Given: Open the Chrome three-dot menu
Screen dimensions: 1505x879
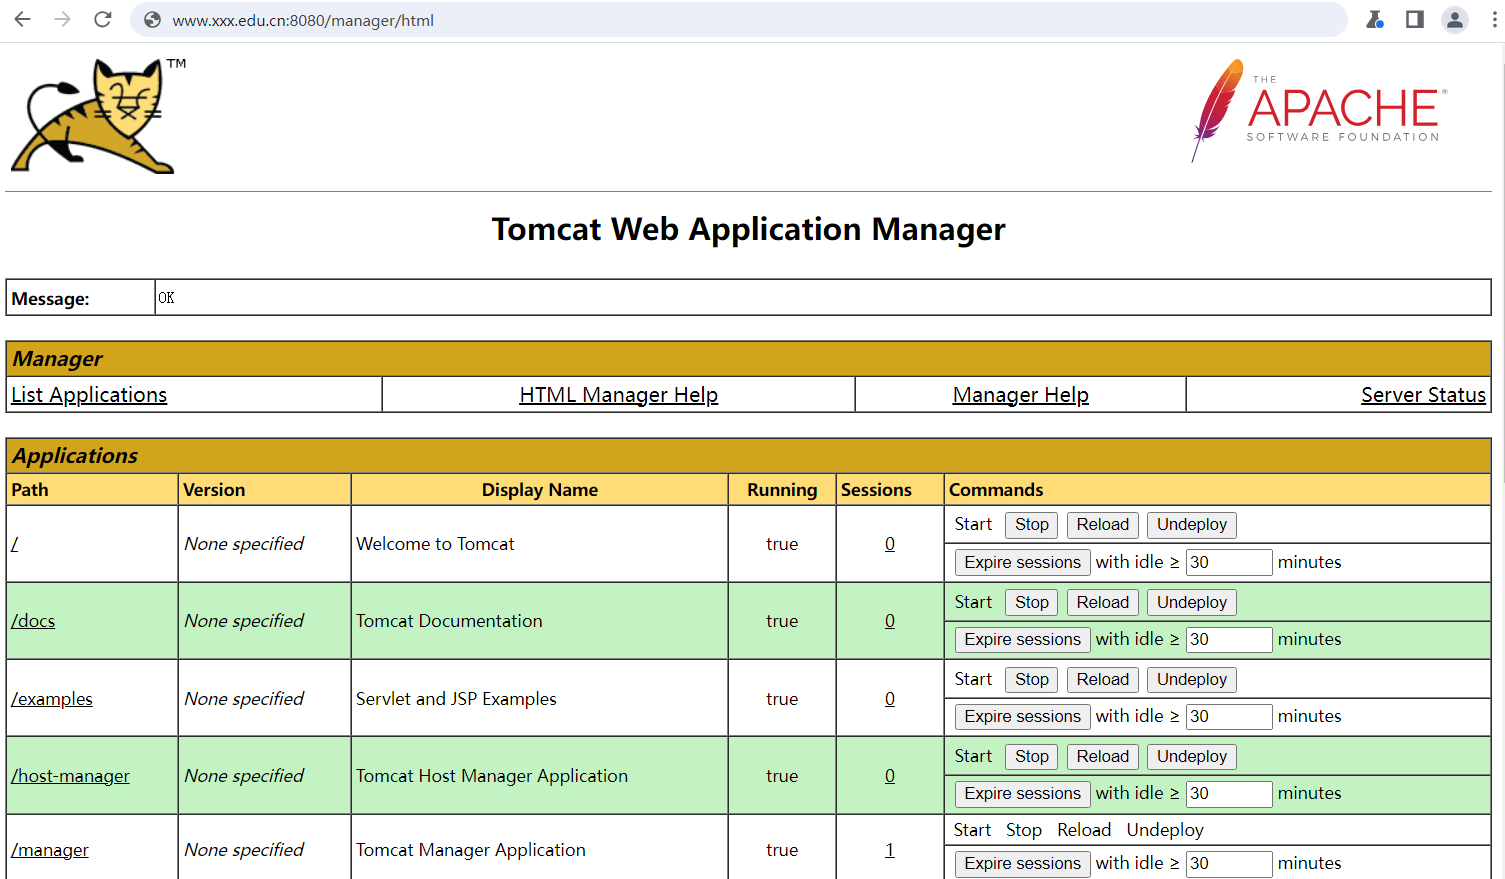Looking at the screenshot, I should [x=1494, y=20].
